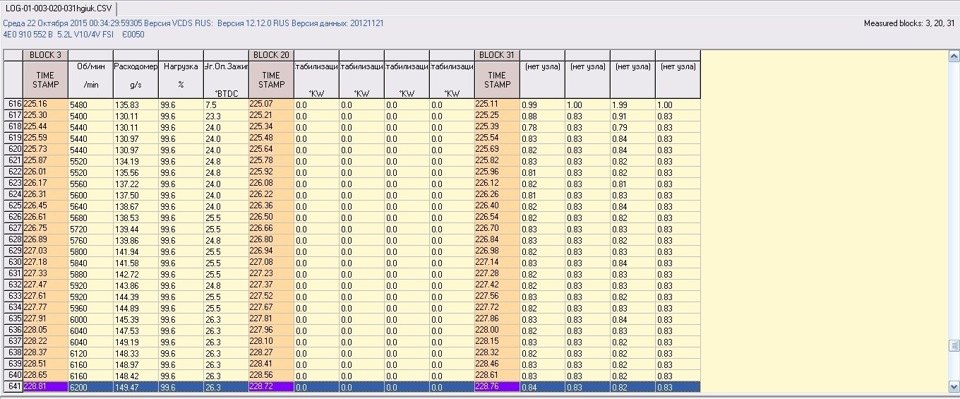Select row number 635
The image size is (960, 399).
tap(13, 319)
